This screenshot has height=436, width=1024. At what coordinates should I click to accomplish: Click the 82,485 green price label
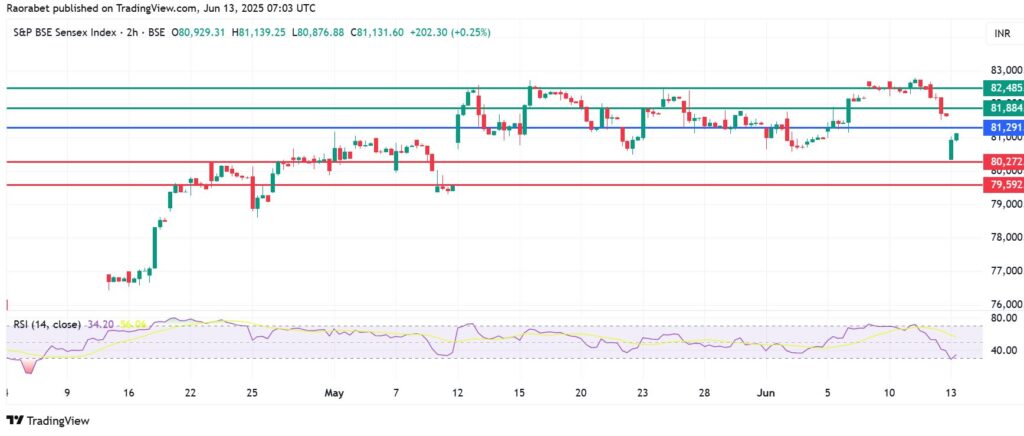pos(1003,88)
